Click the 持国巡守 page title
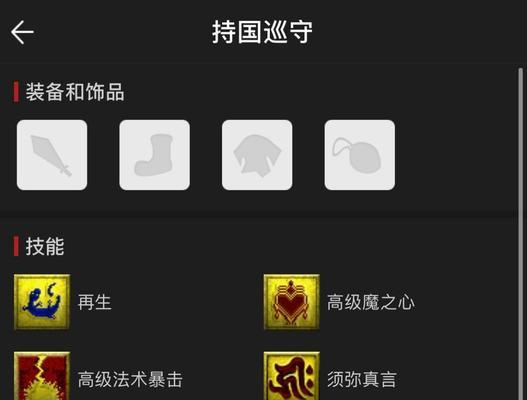This screenshot has width=527, height=400. coord(262,32)
